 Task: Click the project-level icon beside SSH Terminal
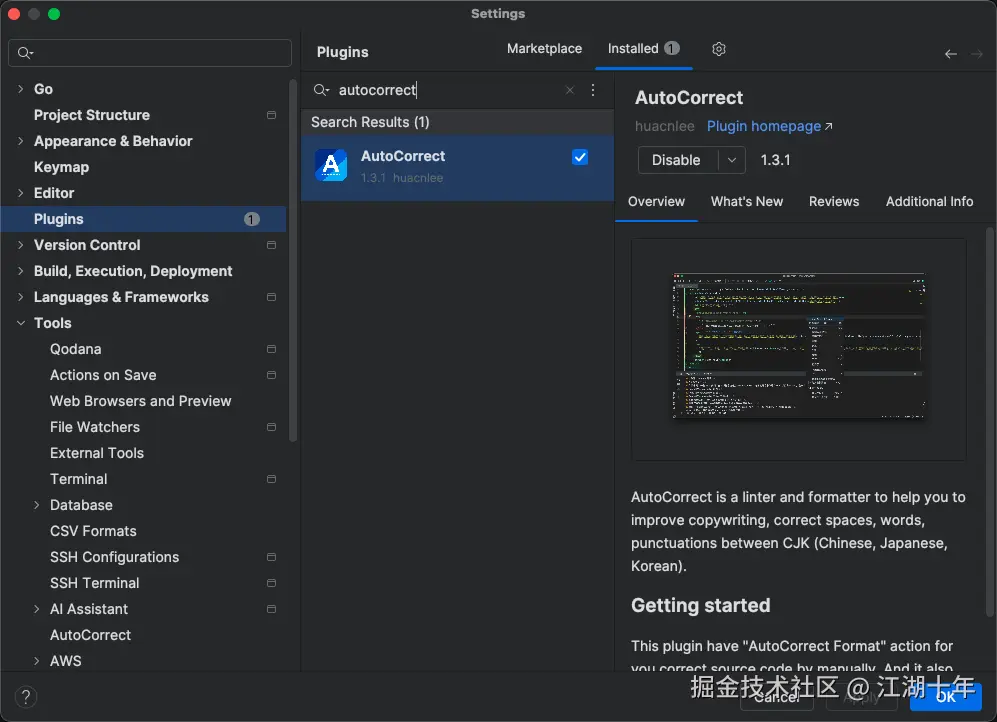point(272,583)
